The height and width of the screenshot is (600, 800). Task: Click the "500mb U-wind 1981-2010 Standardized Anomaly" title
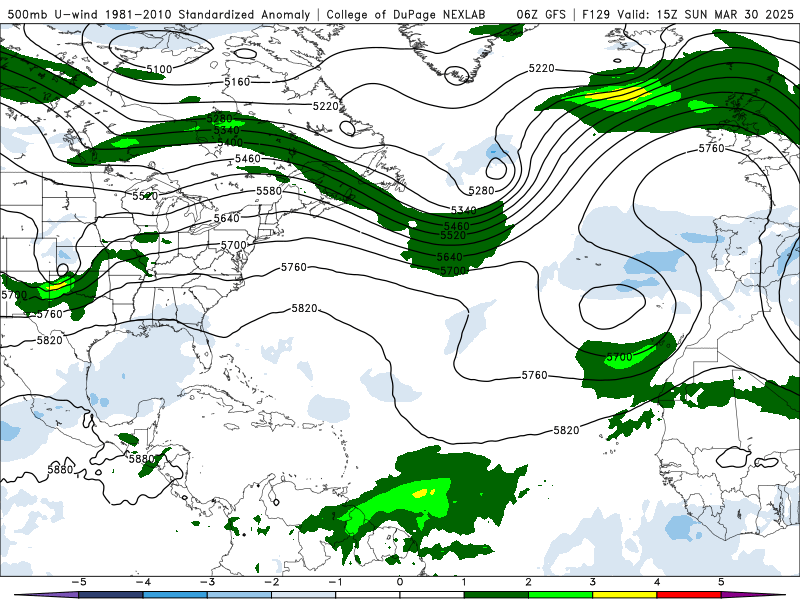point(158,15)
